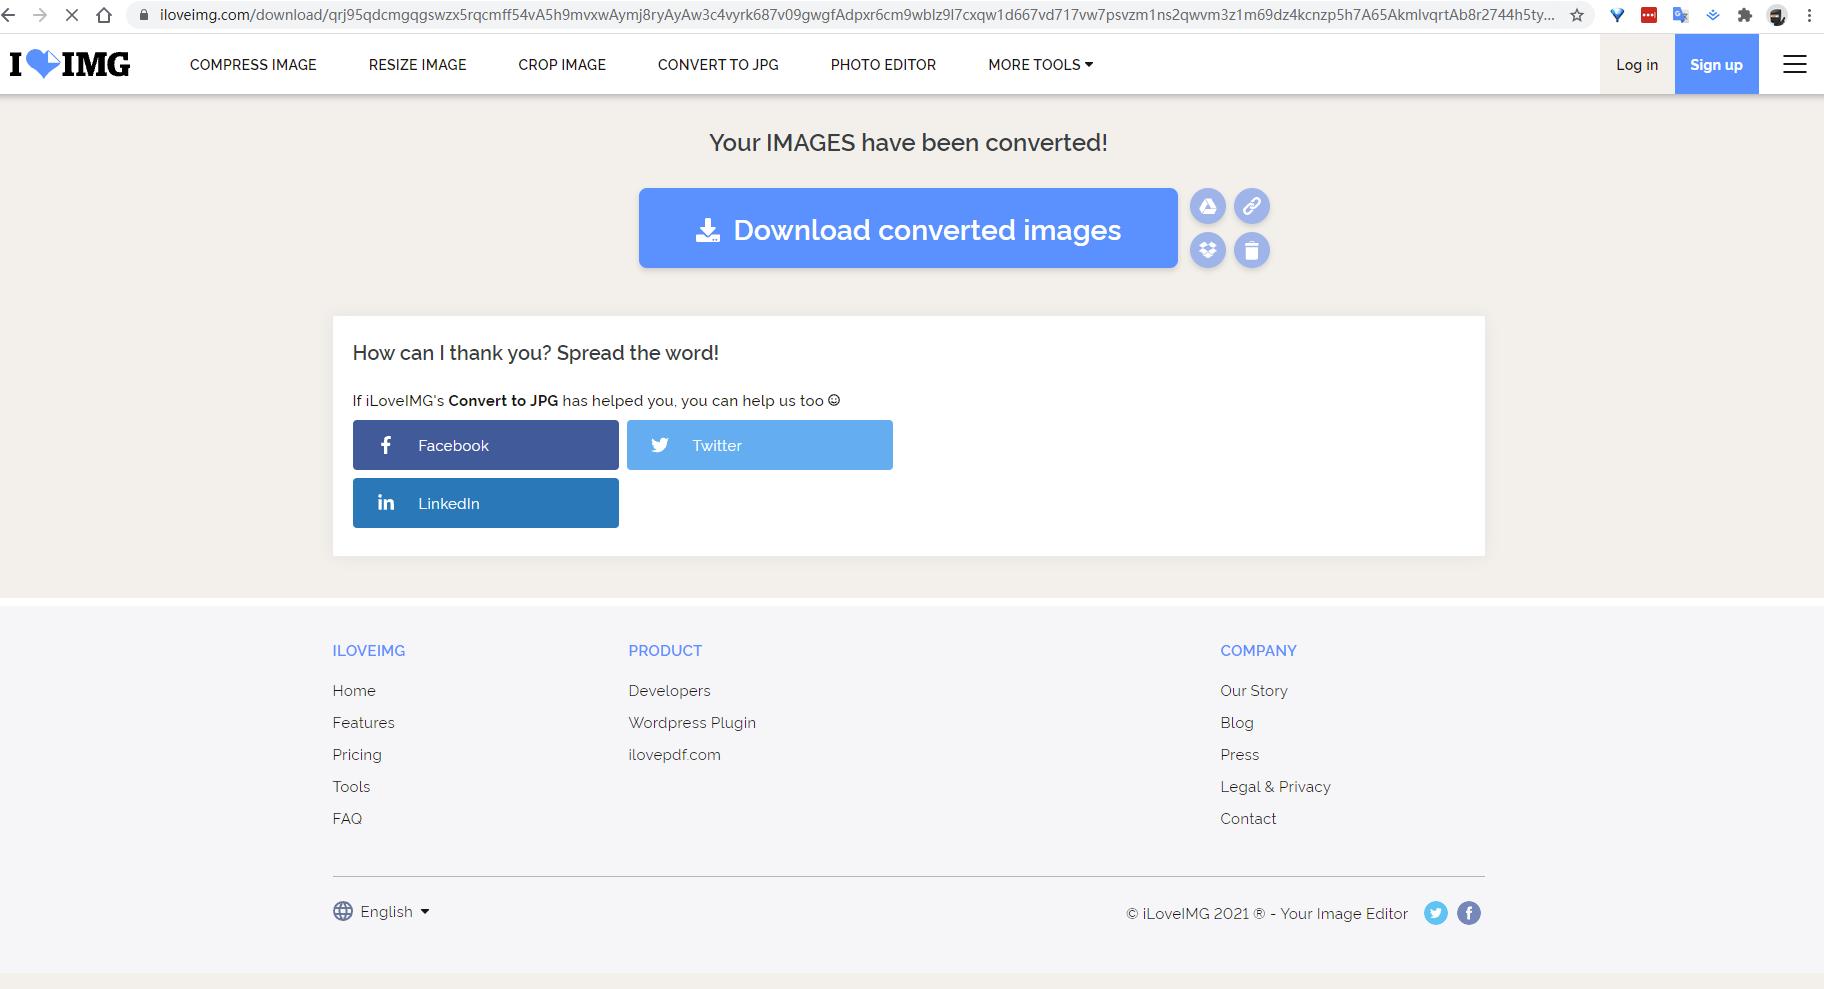Open Wordpress Plugin link
Viewport: 1824px width, 989px height.
(692, 723)
